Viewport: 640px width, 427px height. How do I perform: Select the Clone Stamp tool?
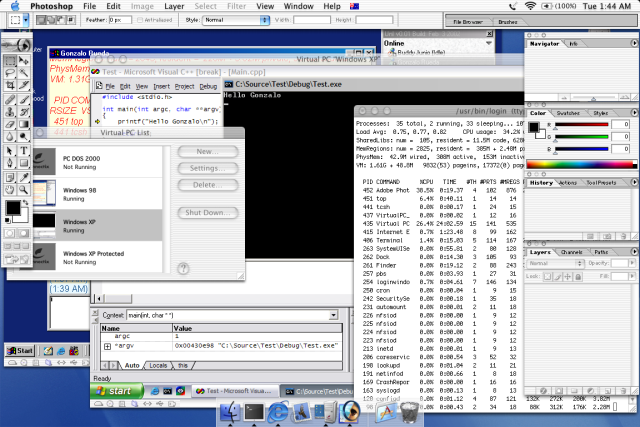10,111
